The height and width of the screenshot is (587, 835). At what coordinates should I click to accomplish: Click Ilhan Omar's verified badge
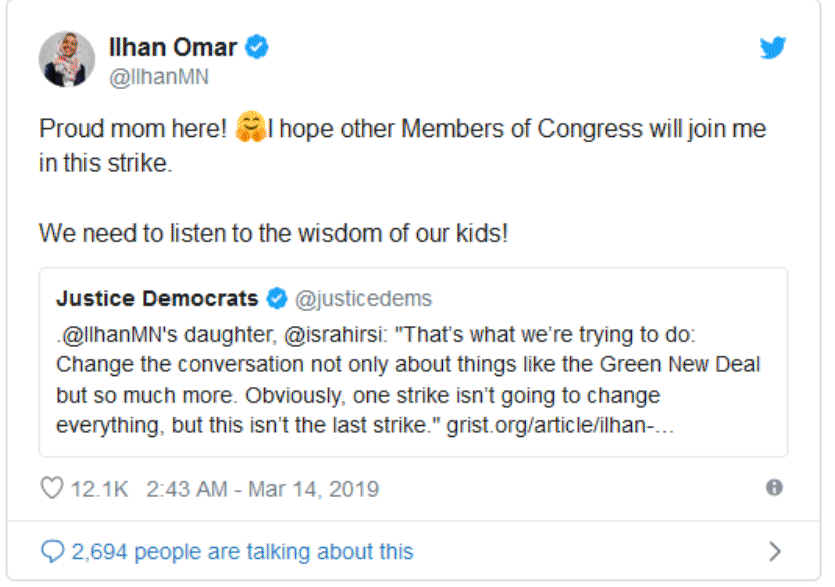257,47
